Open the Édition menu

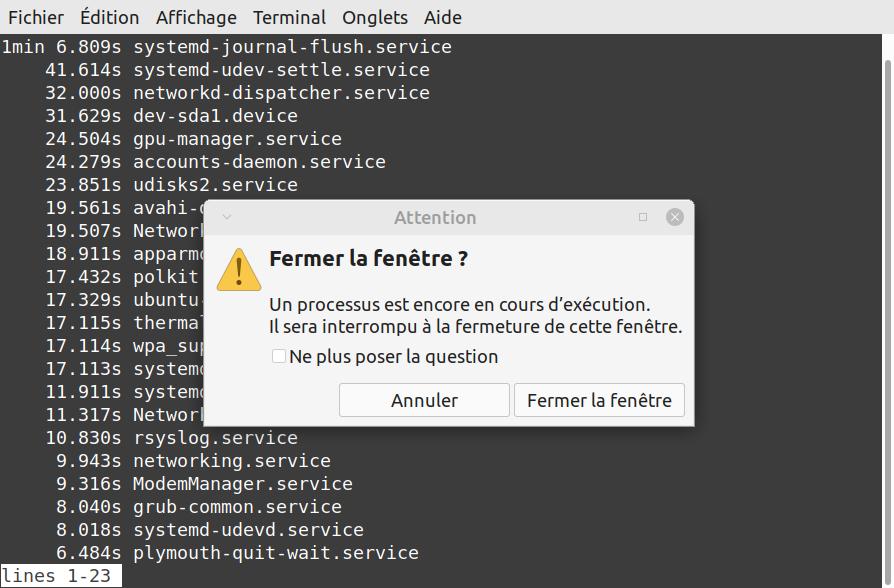point(110,17)
